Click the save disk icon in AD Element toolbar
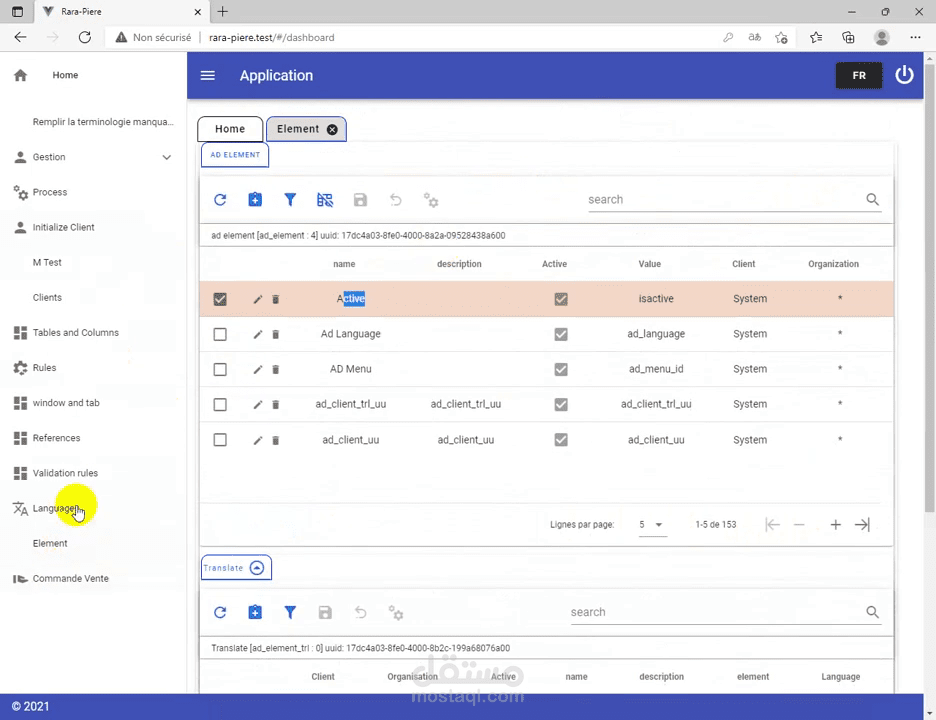Viewport: 936px width, 720px height. tap(360, 200)
